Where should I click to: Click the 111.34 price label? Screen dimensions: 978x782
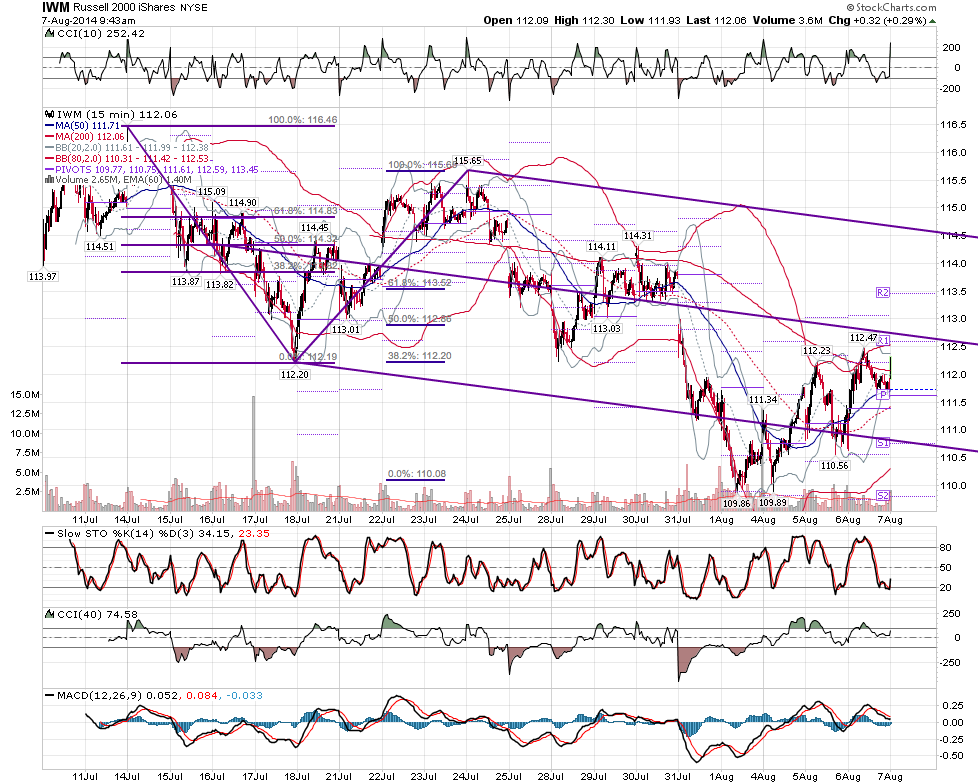click(x=763, y=400)
